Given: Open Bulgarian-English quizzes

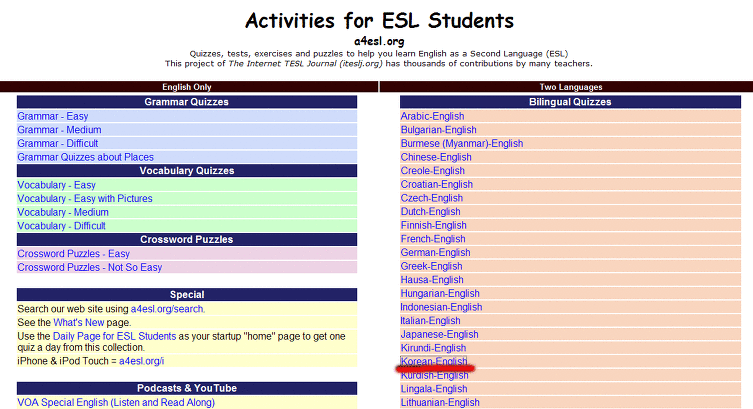Looking at the screenshot, I should [x=438, y=130].
